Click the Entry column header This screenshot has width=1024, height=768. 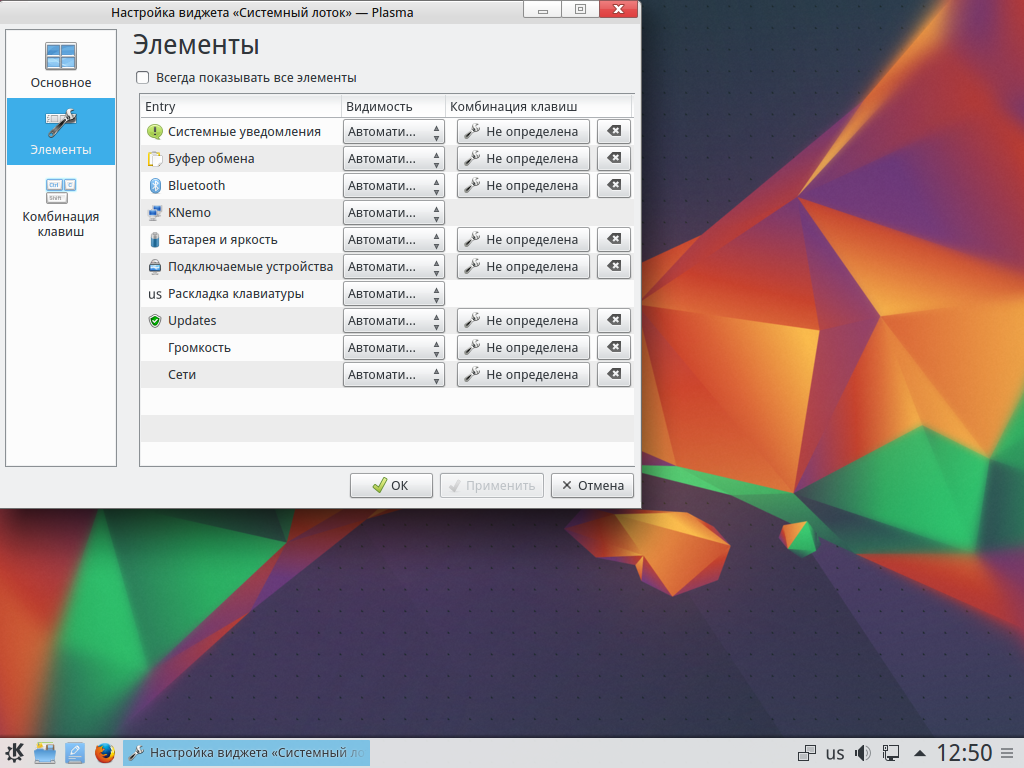click(x=241, y=106)
